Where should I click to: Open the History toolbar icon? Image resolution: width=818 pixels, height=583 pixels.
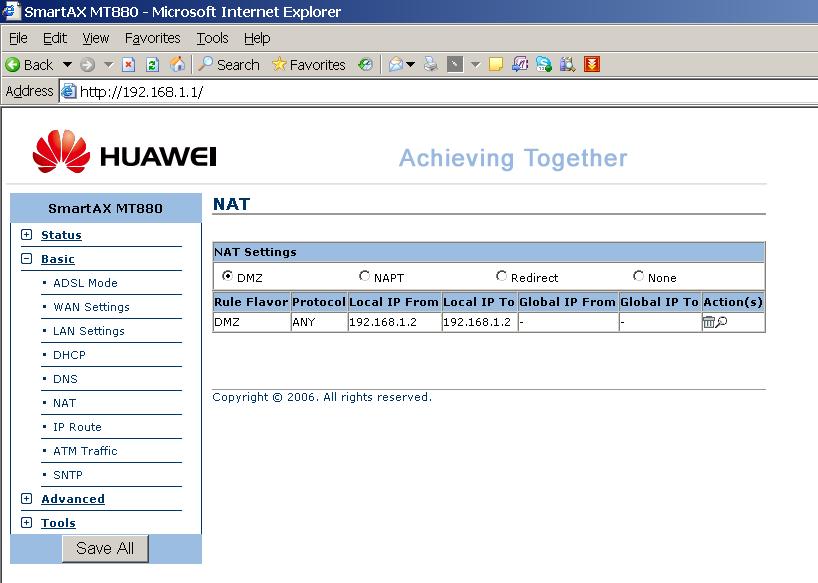click(x=366, y=64)
